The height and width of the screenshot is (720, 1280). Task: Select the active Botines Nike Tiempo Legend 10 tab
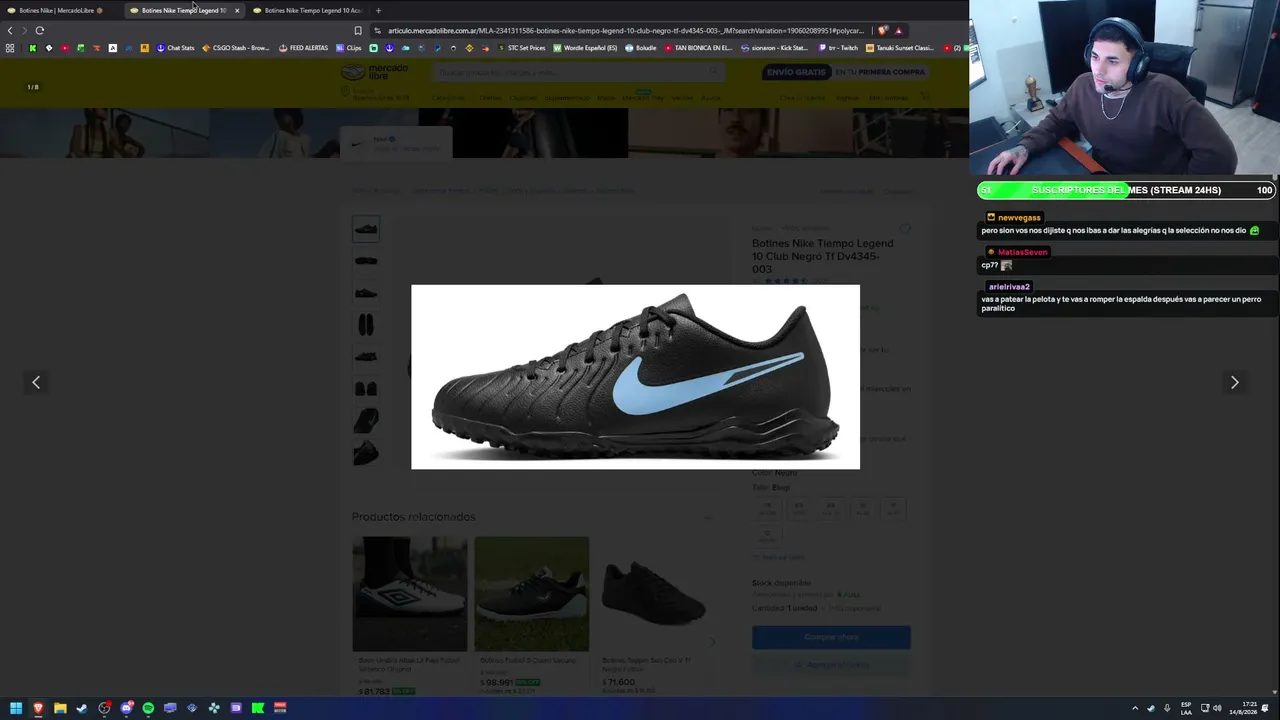click(184, 10)
